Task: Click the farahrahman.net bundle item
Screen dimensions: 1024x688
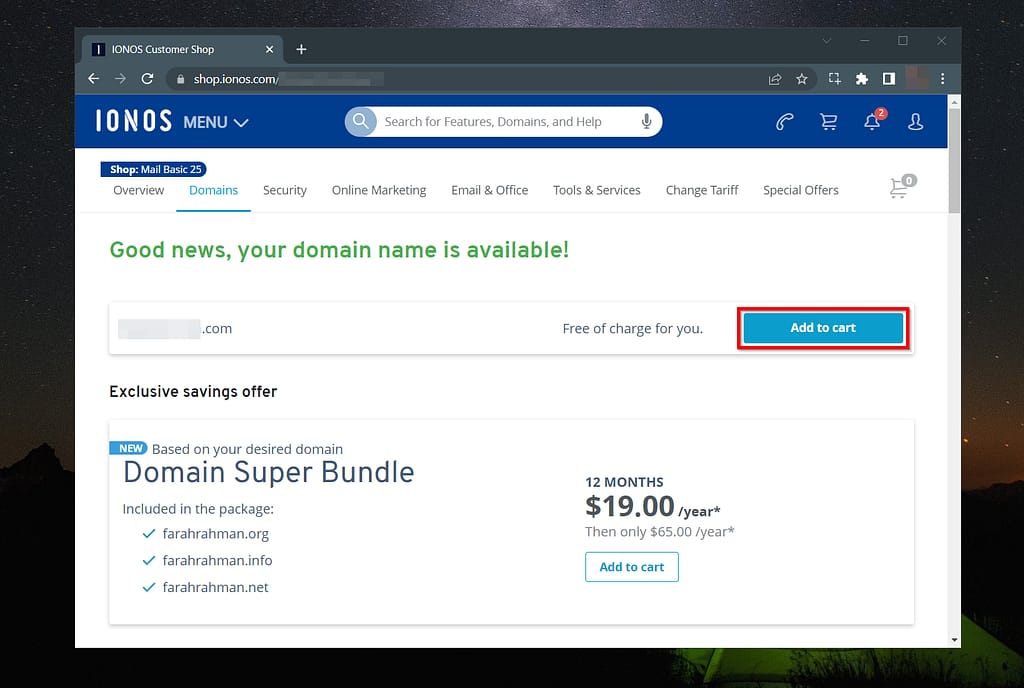Action: (216, 587)
